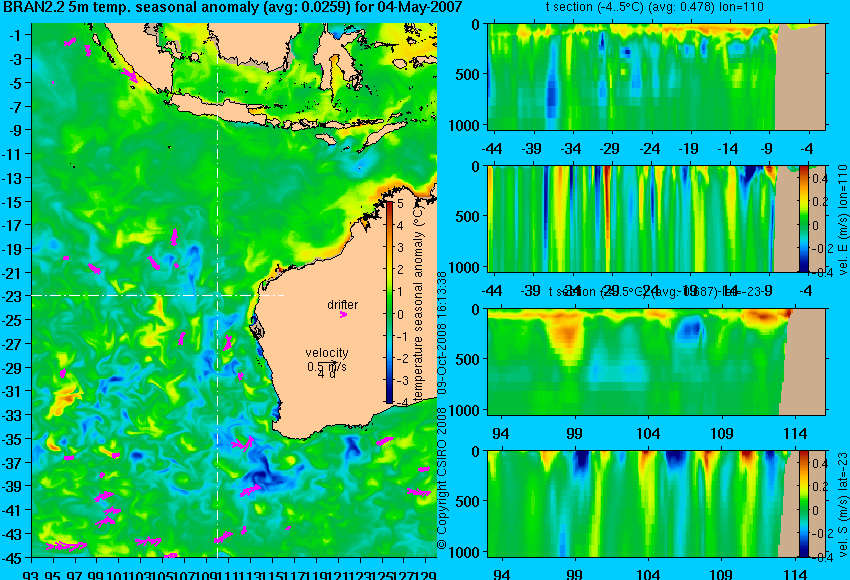
Task: Click '-44' below the top temperature section
Action: point(492,149)
